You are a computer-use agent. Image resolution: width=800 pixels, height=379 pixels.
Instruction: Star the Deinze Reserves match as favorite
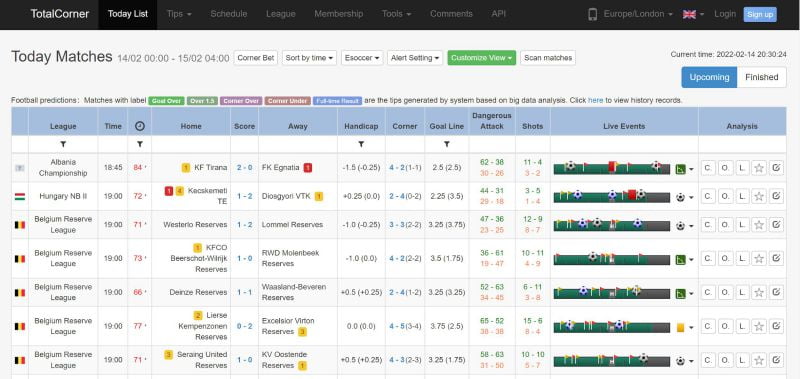coord(759,292)
